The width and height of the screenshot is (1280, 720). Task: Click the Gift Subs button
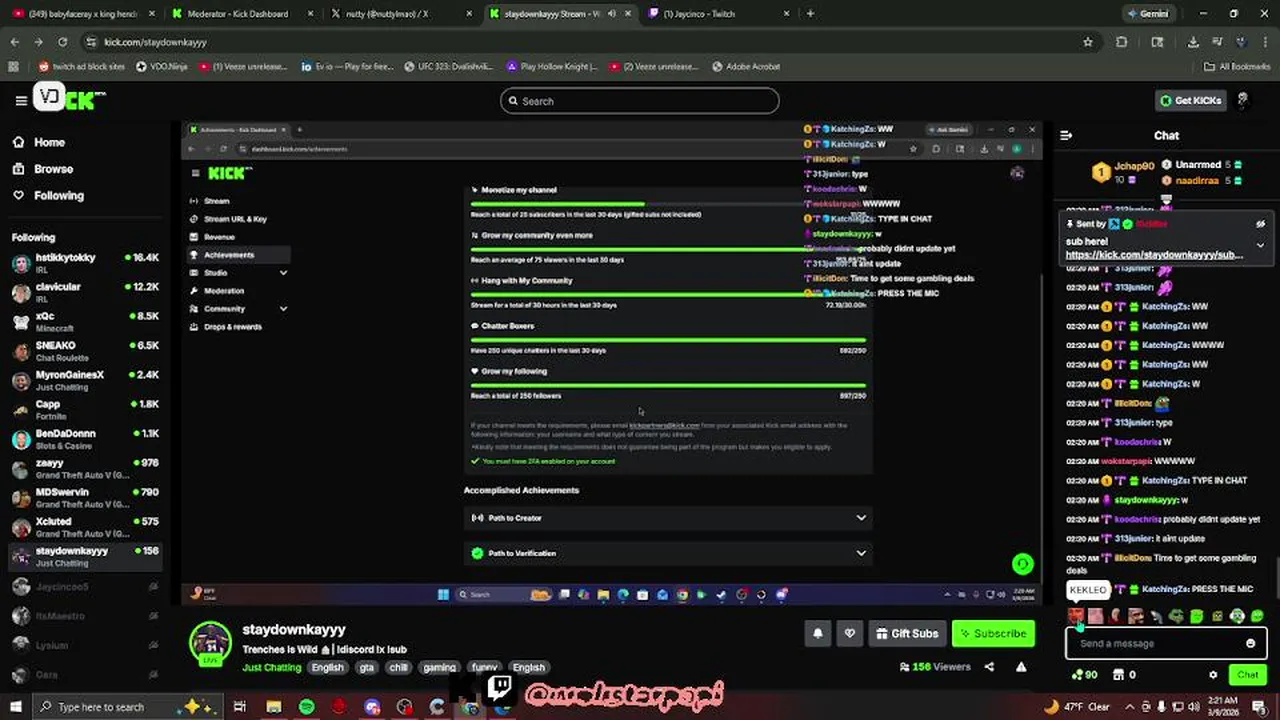point(907,634)
